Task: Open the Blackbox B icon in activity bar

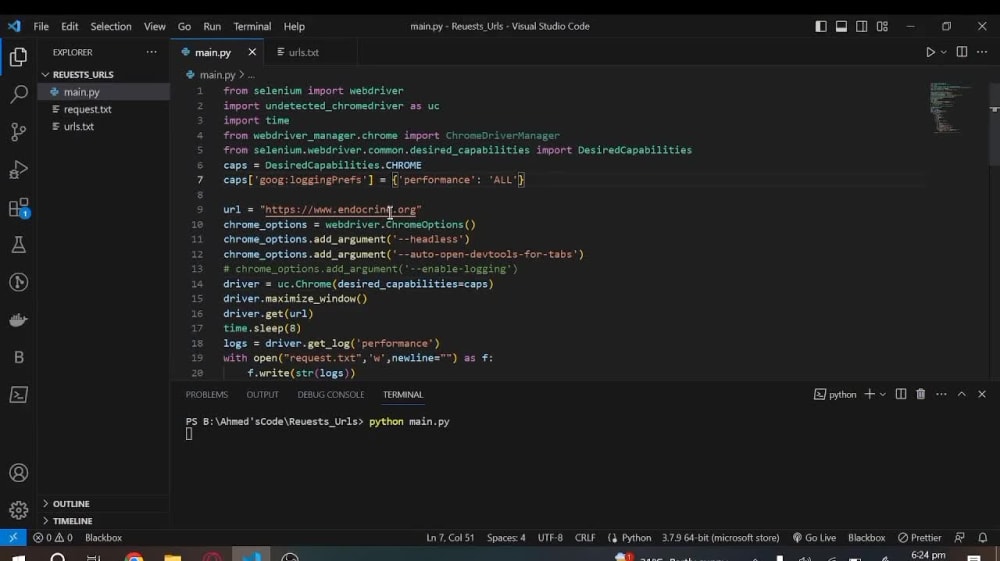Action: point(18,357)
